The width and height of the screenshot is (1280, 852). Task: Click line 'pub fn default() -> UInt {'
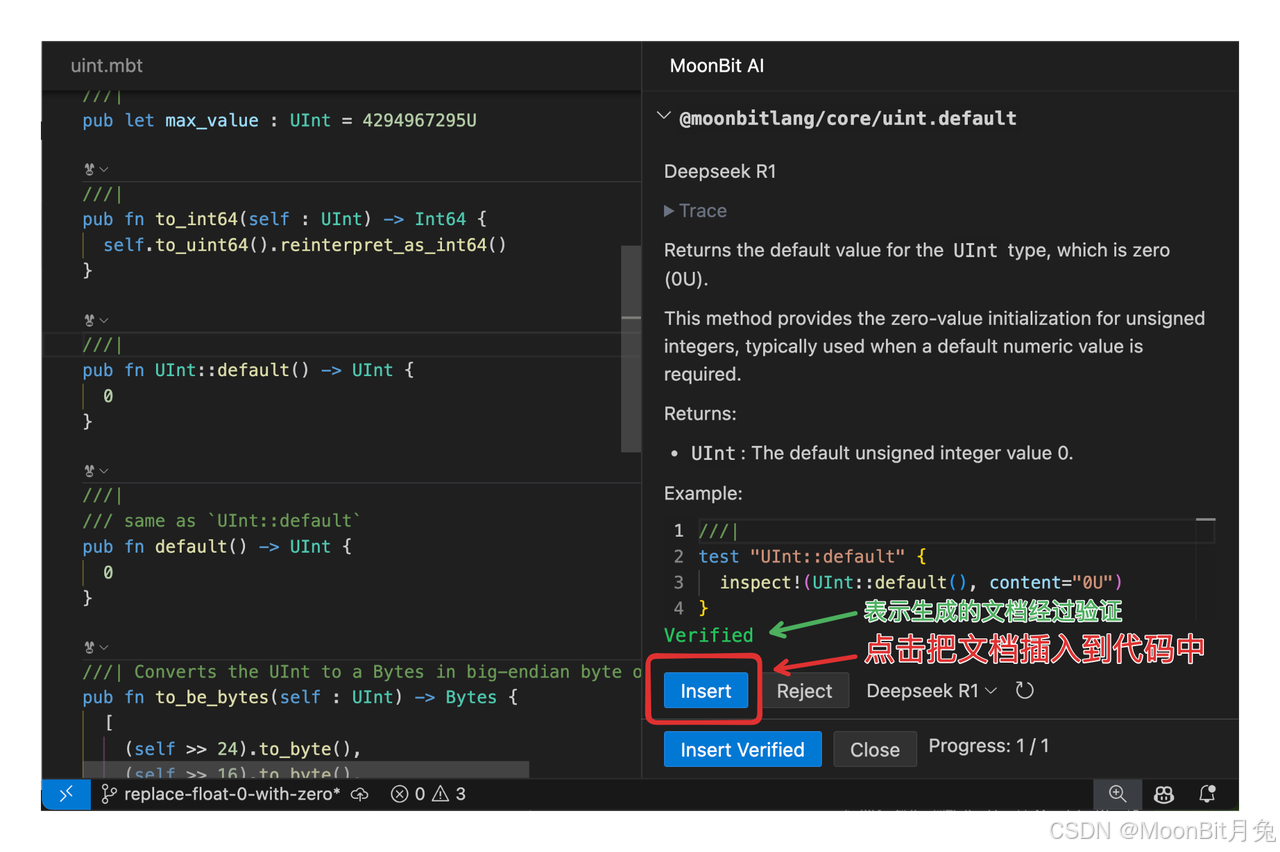click(x=217, y=547)
